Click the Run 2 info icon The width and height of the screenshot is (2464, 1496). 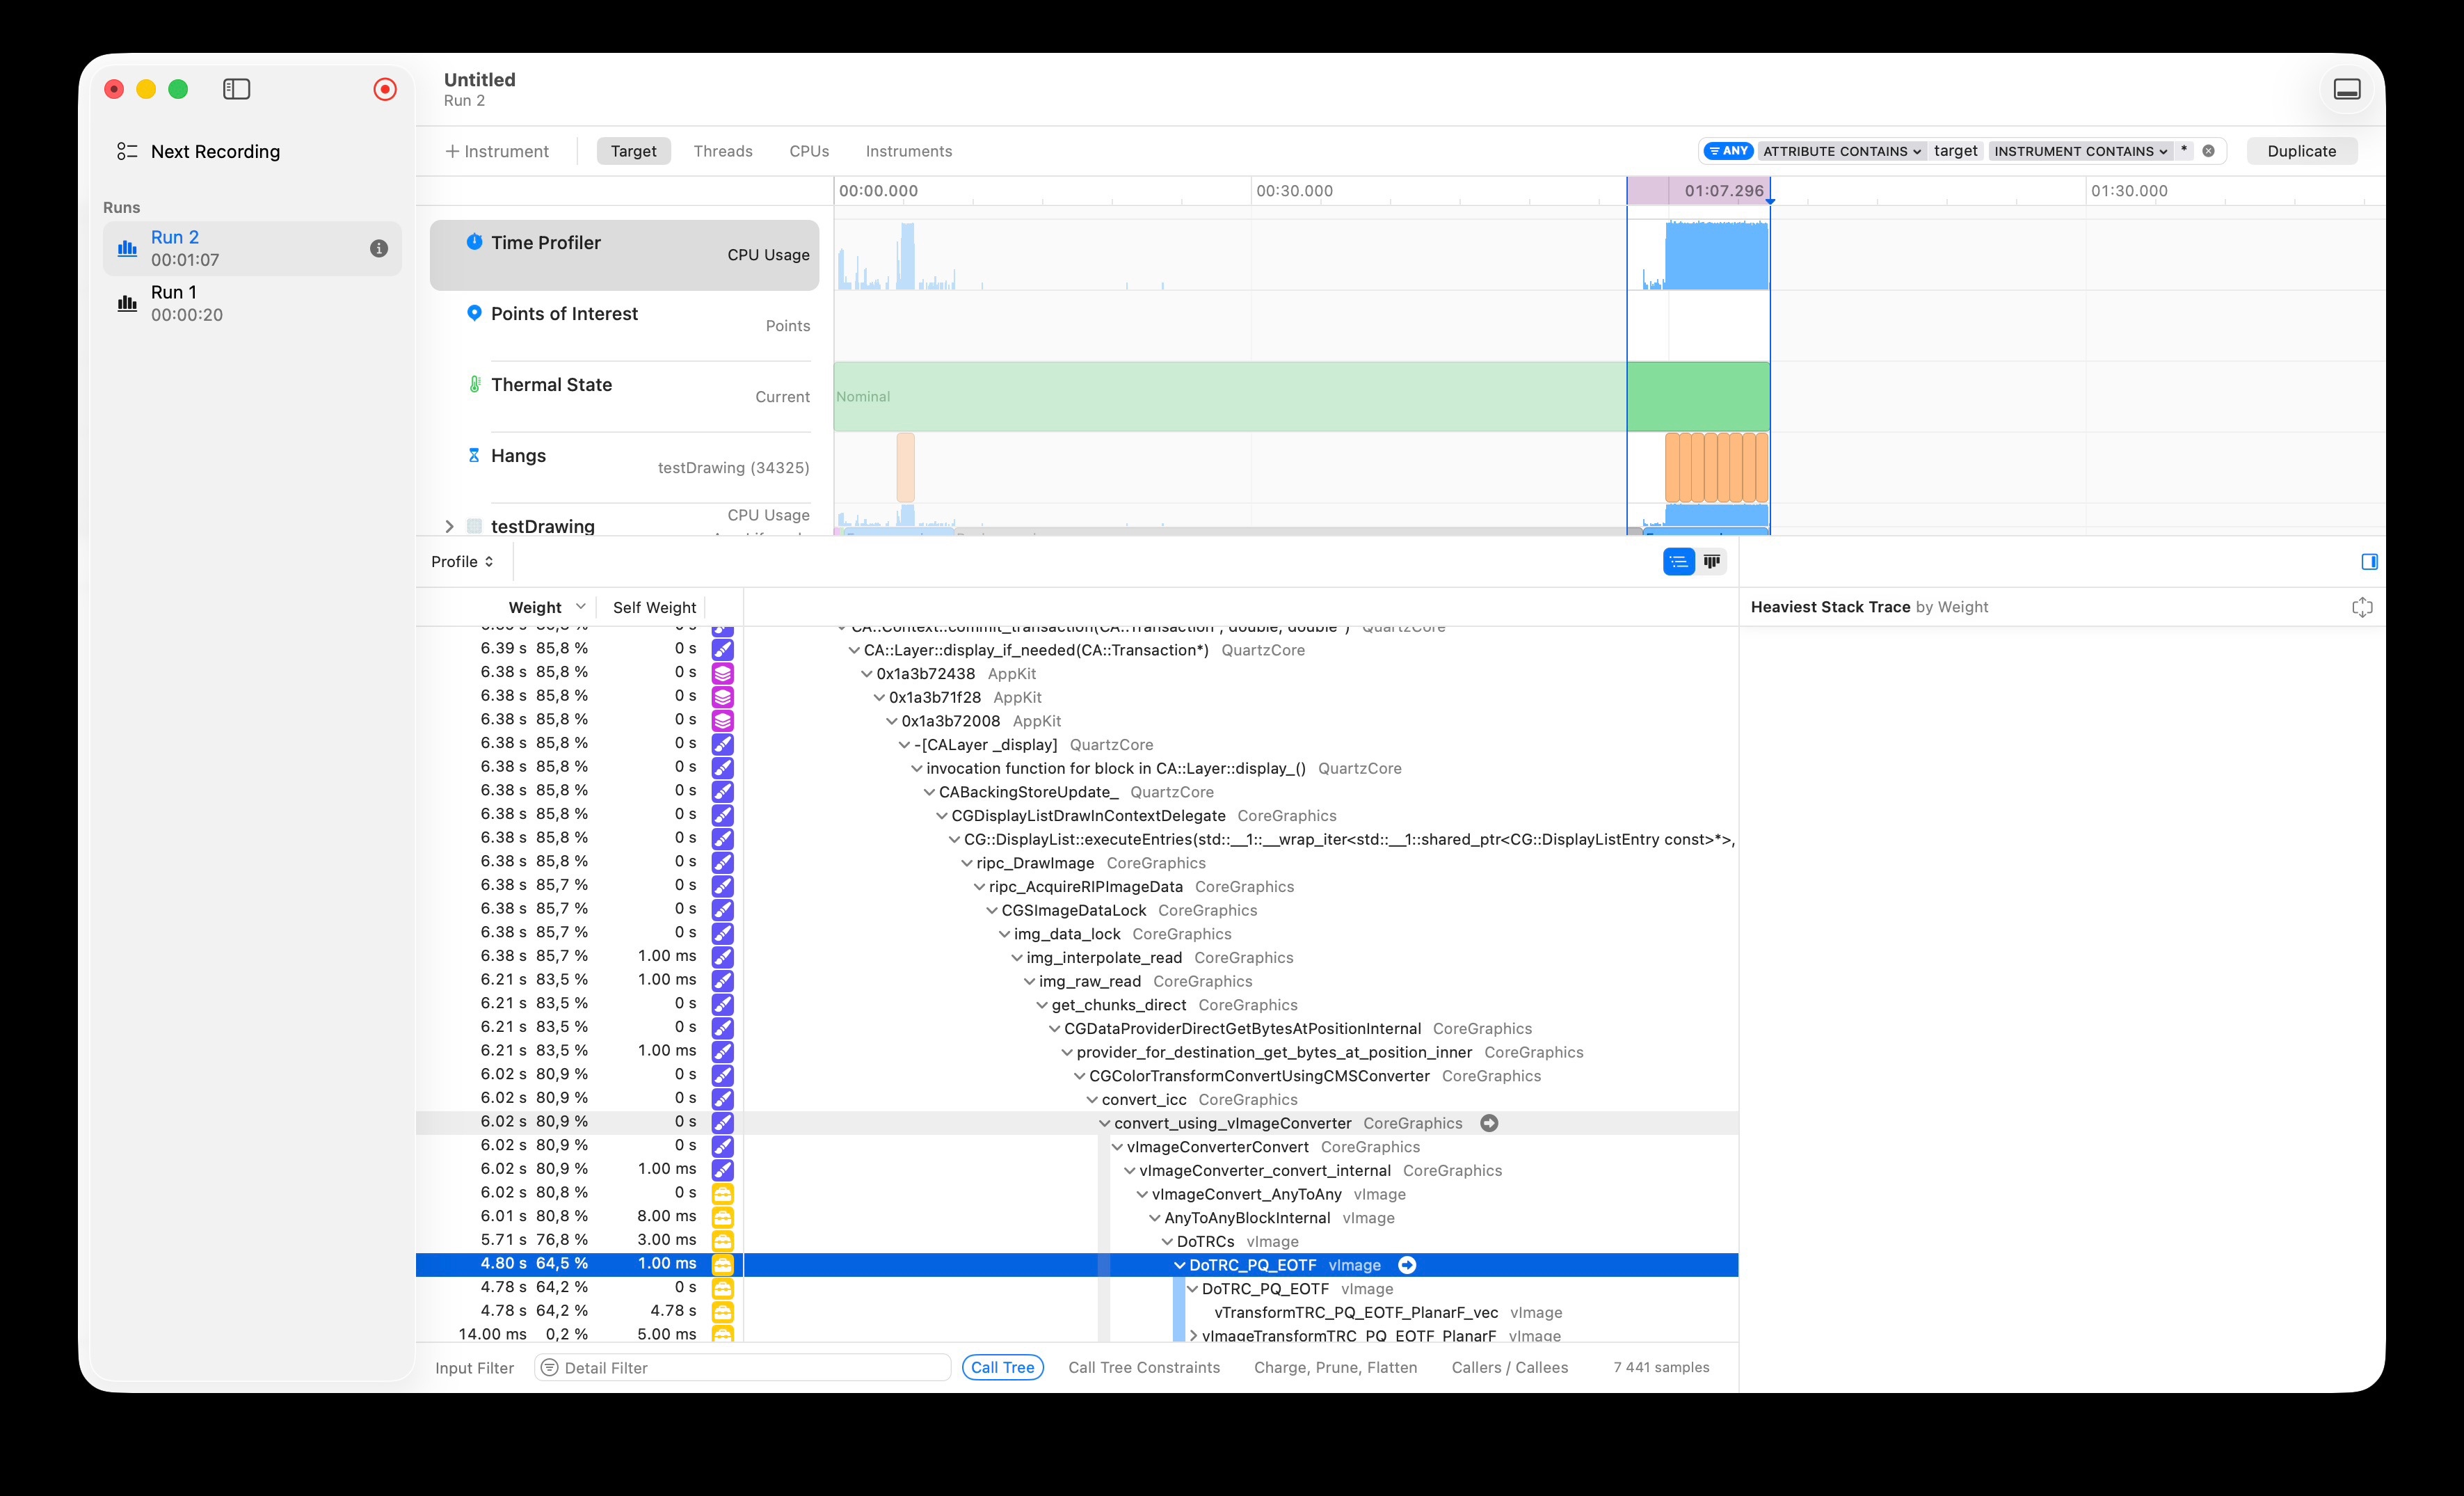(379, 248)
